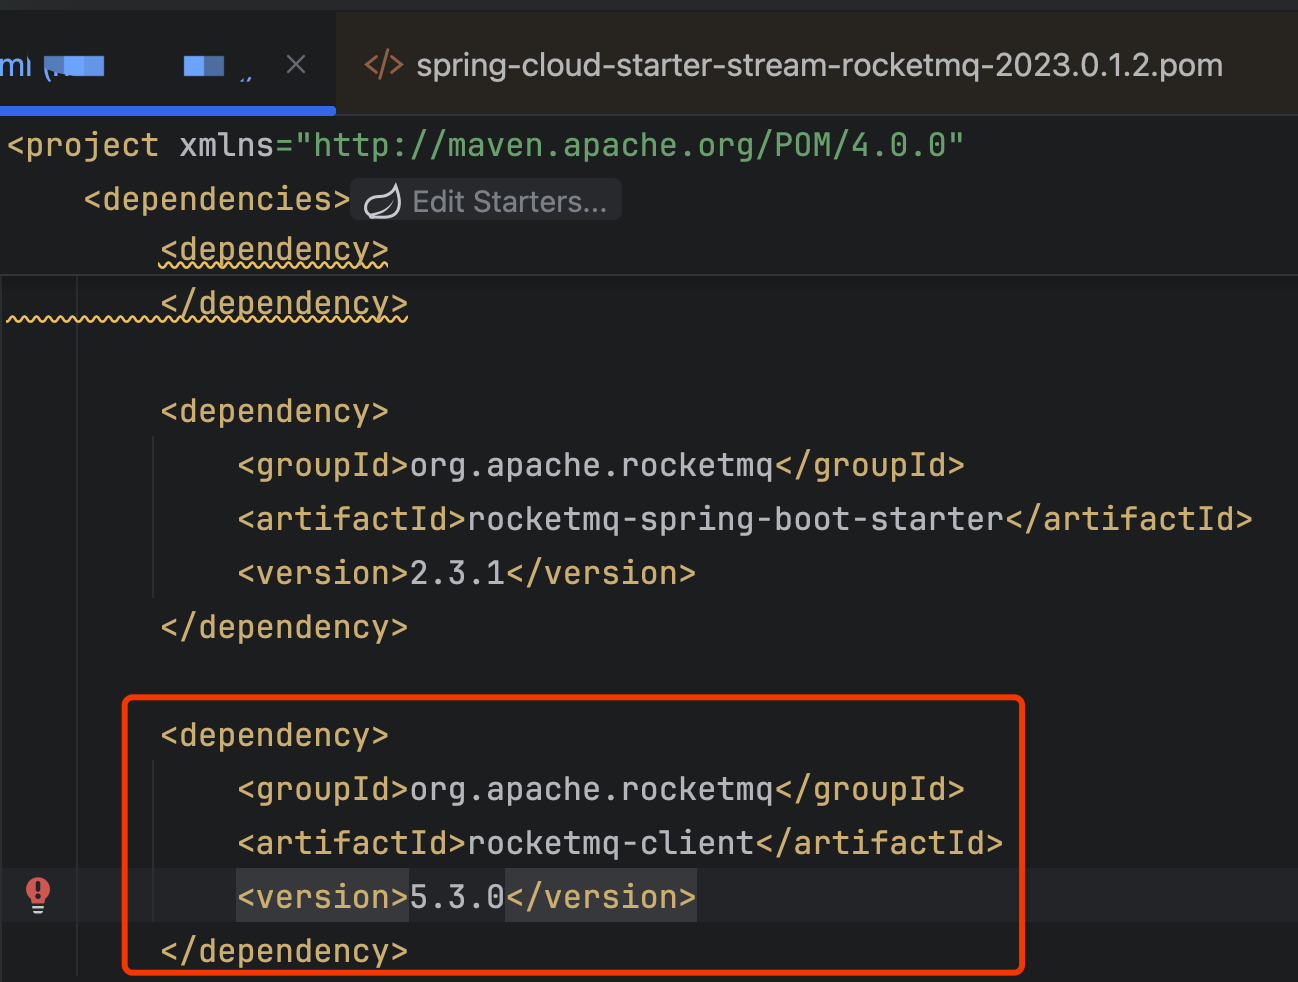Image resolution: width=1298 pixels, height=982 pixels.
Task: Click the project xmlns declaration line
Action: pyautogui.click(x=480, y=145)
